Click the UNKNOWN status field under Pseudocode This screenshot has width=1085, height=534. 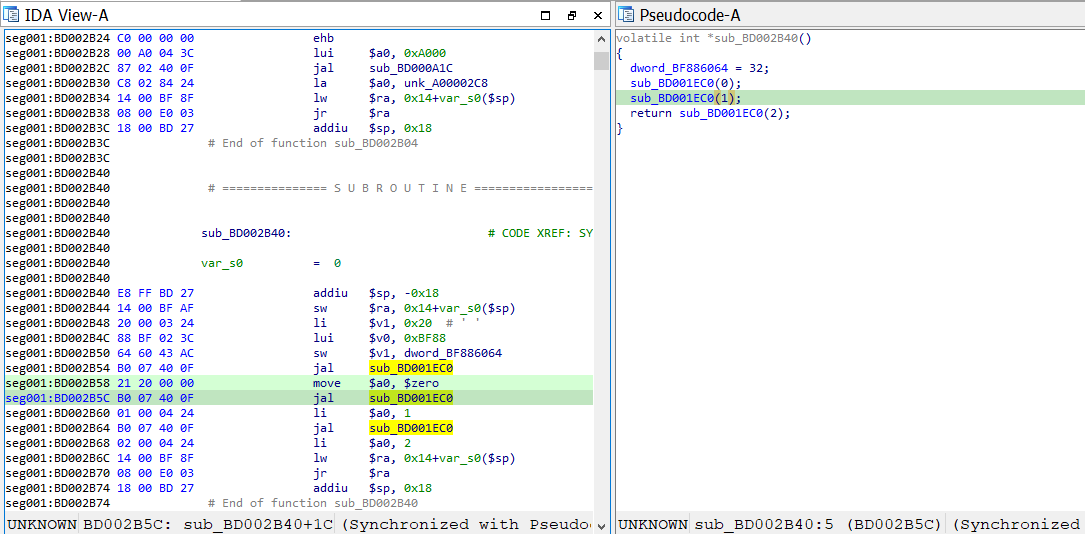653,524
